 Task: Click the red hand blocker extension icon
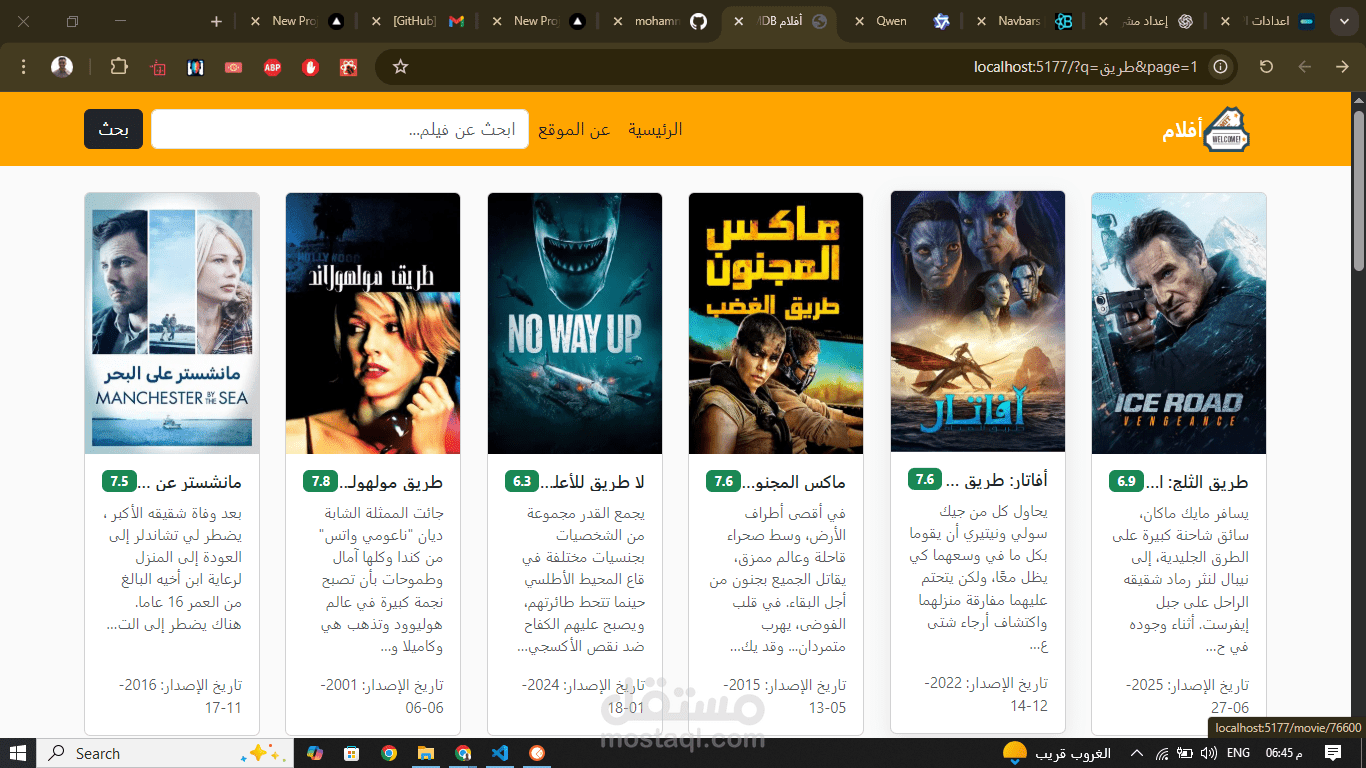click(x=310, y=66)
